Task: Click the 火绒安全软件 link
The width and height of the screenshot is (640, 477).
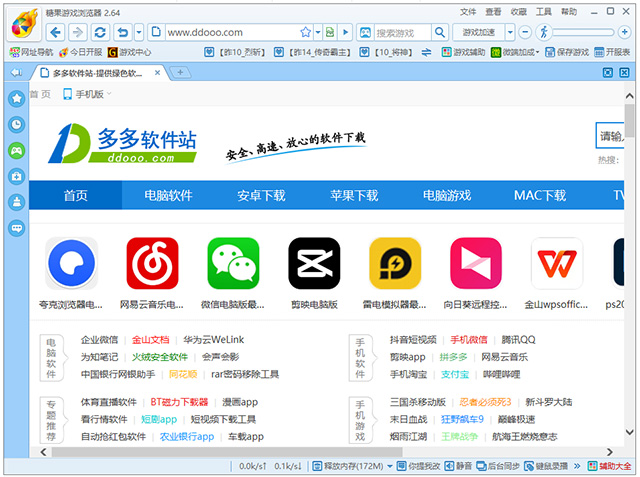Action: (160, 357)
